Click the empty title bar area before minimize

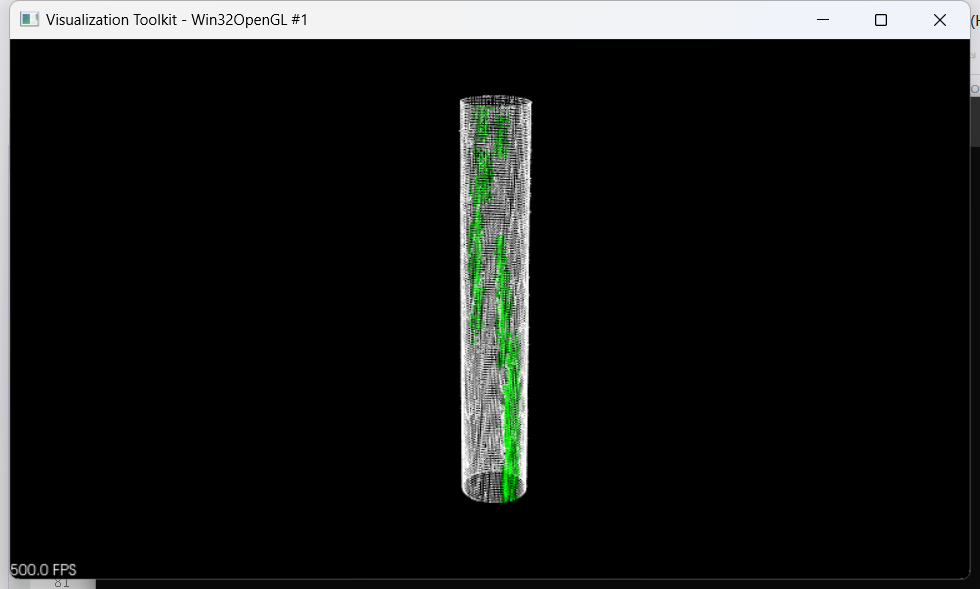560,20
